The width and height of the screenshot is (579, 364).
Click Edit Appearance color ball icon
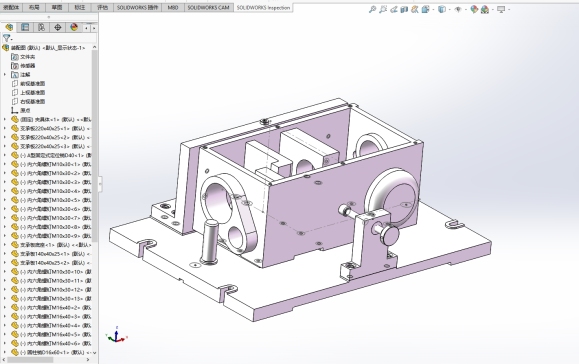tap(474, 9)
